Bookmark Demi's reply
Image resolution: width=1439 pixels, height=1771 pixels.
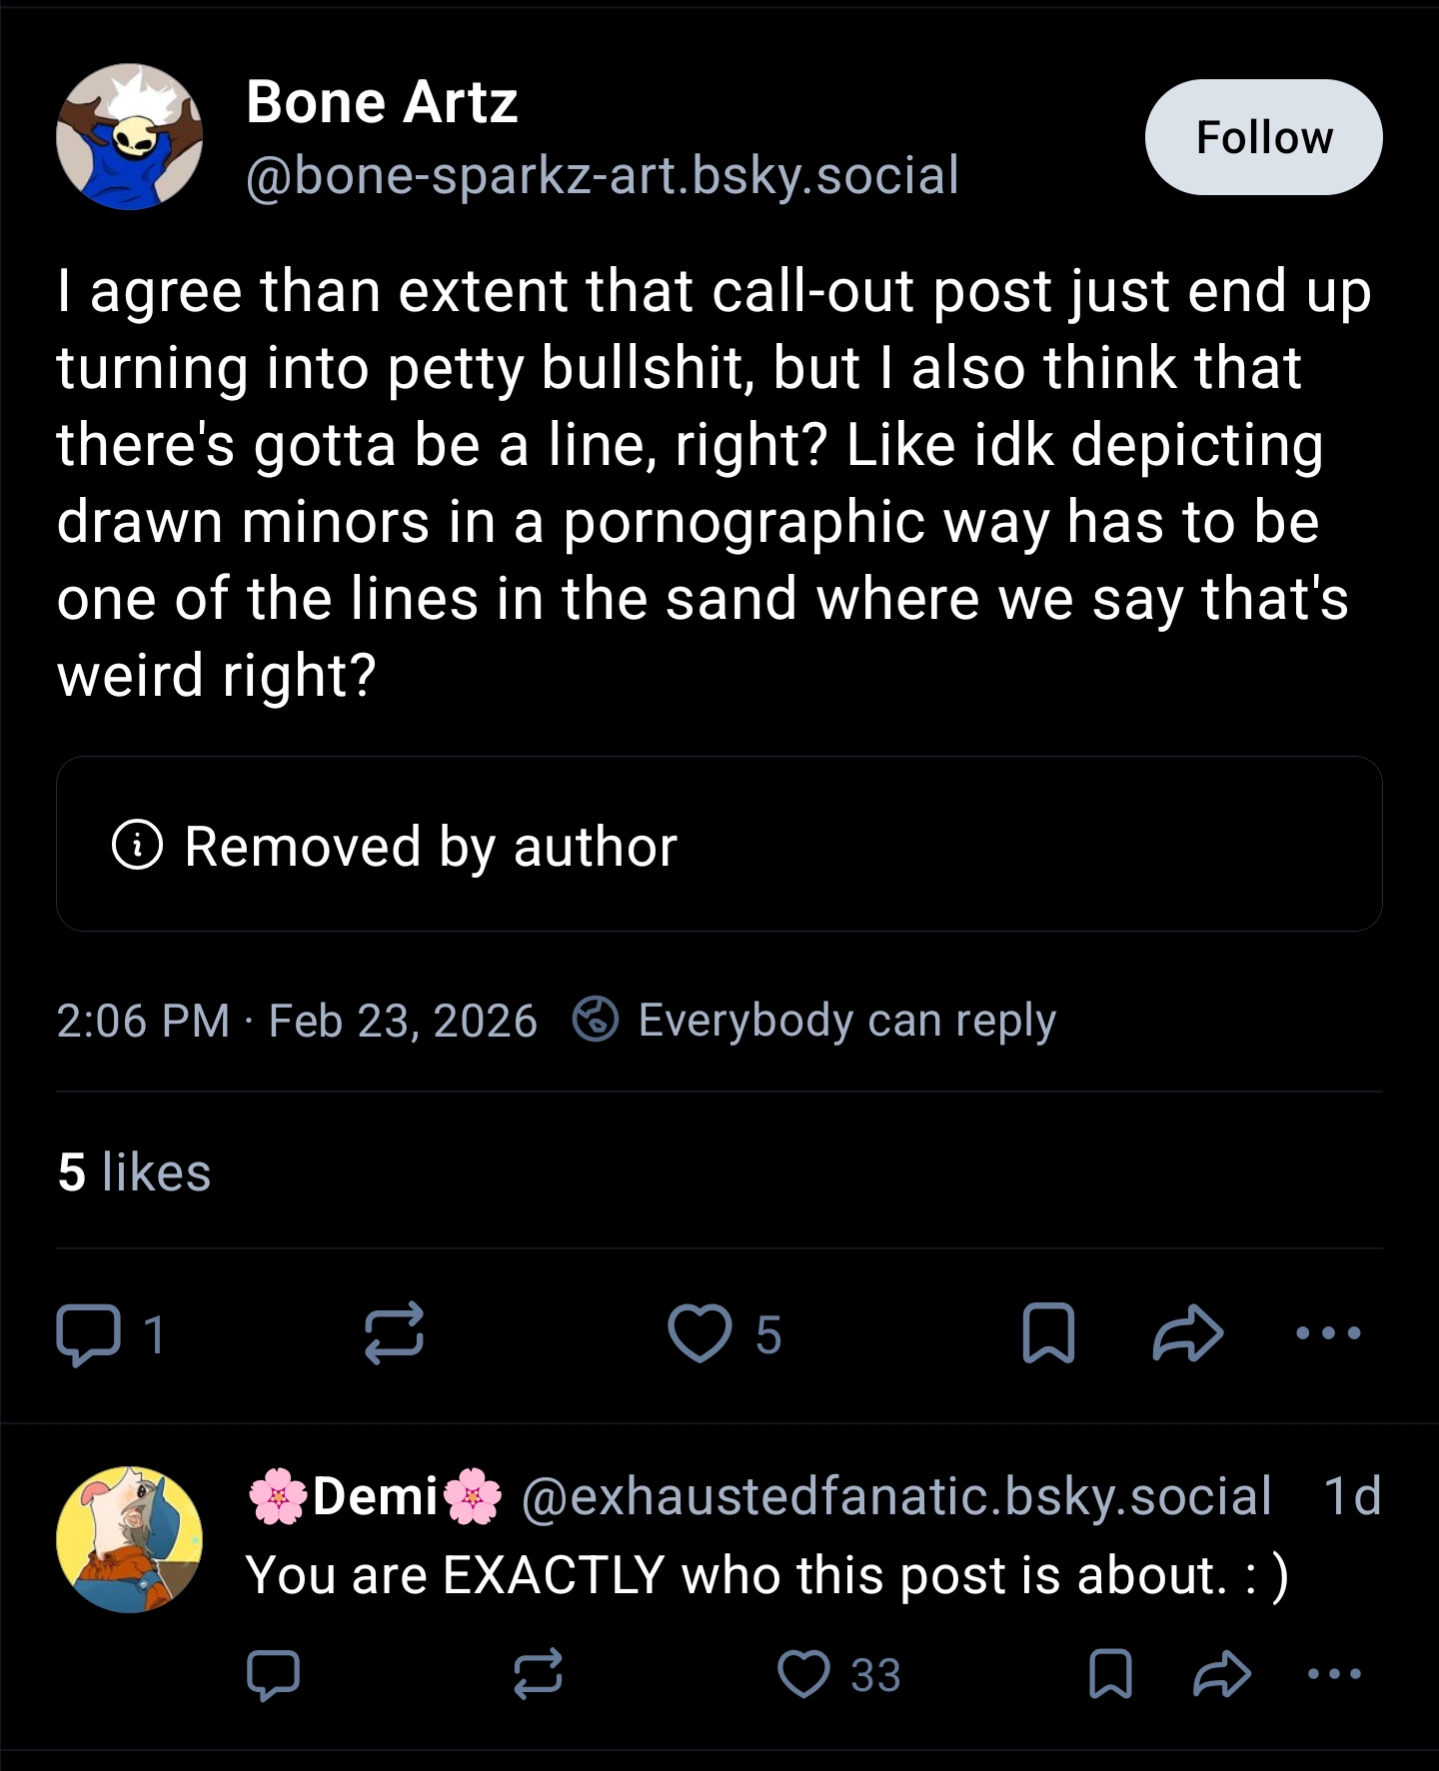point(1110,1675)
